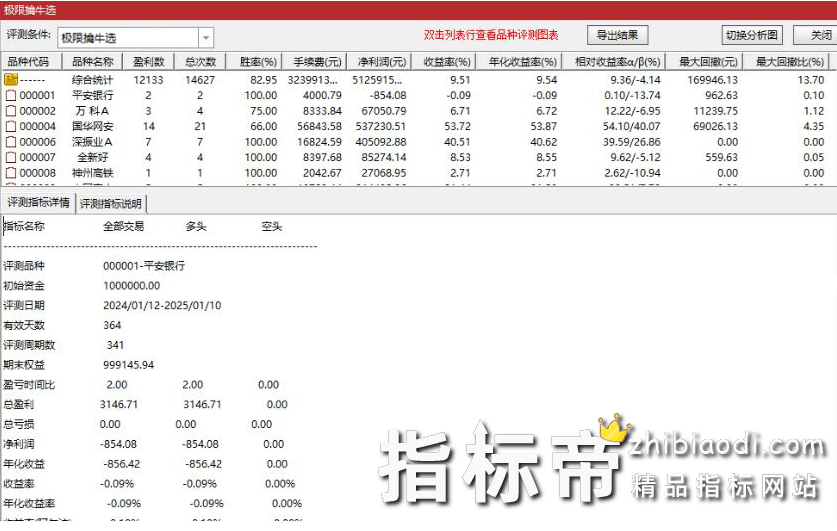Image resolution: width=837 pixels, height=531 pixels.
Task: Click the 空头 column label
Action: click(x=272, y=226)
